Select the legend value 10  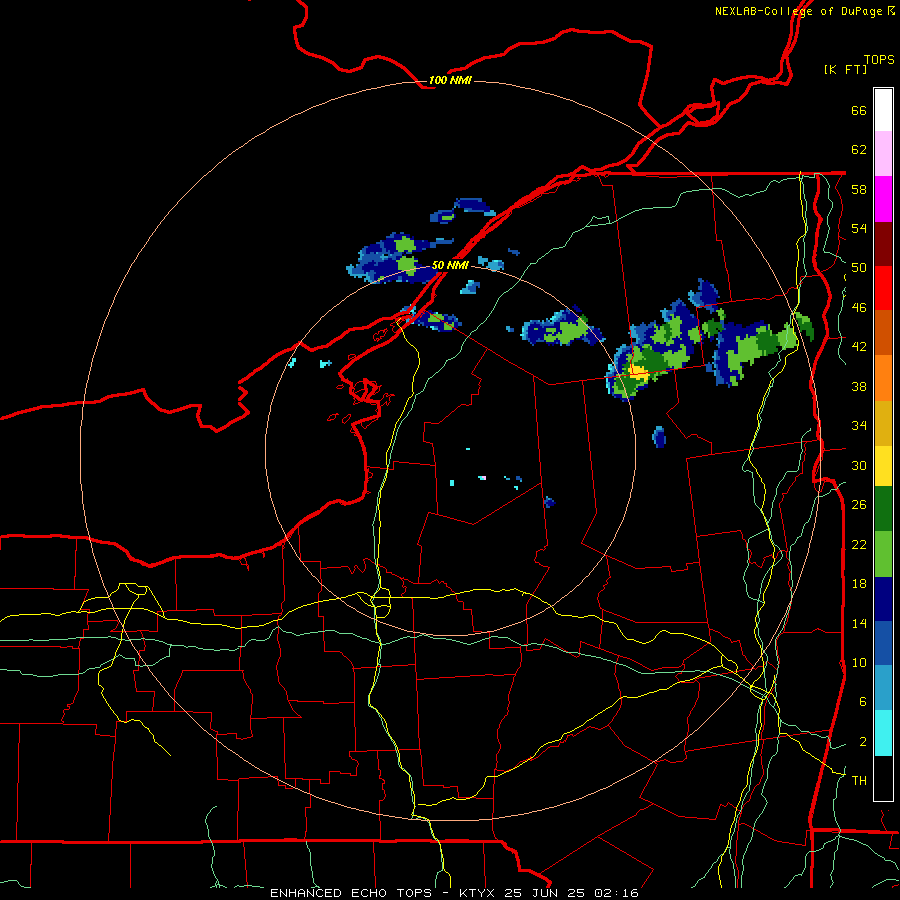(x=859, y=662)
